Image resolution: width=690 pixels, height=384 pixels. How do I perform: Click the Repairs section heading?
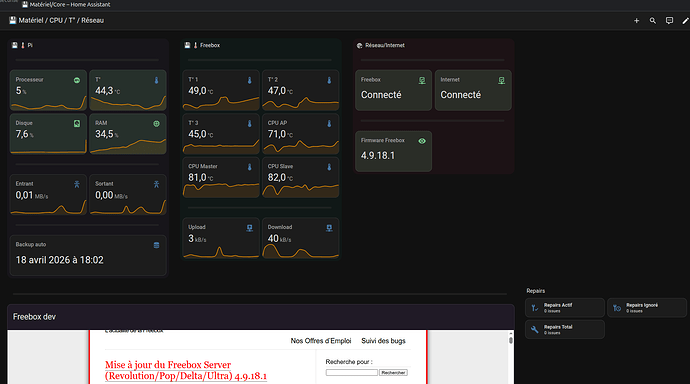(x=536, y=291)
